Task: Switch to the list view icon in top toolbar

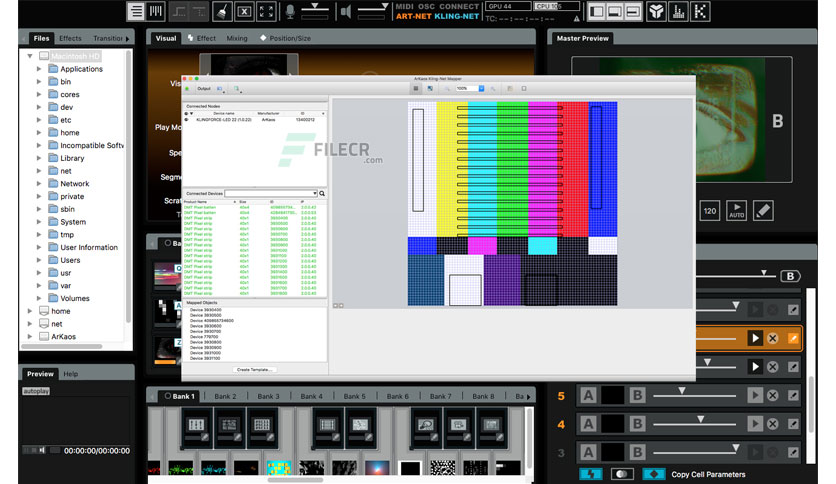Action: click(x=136, y=11)
